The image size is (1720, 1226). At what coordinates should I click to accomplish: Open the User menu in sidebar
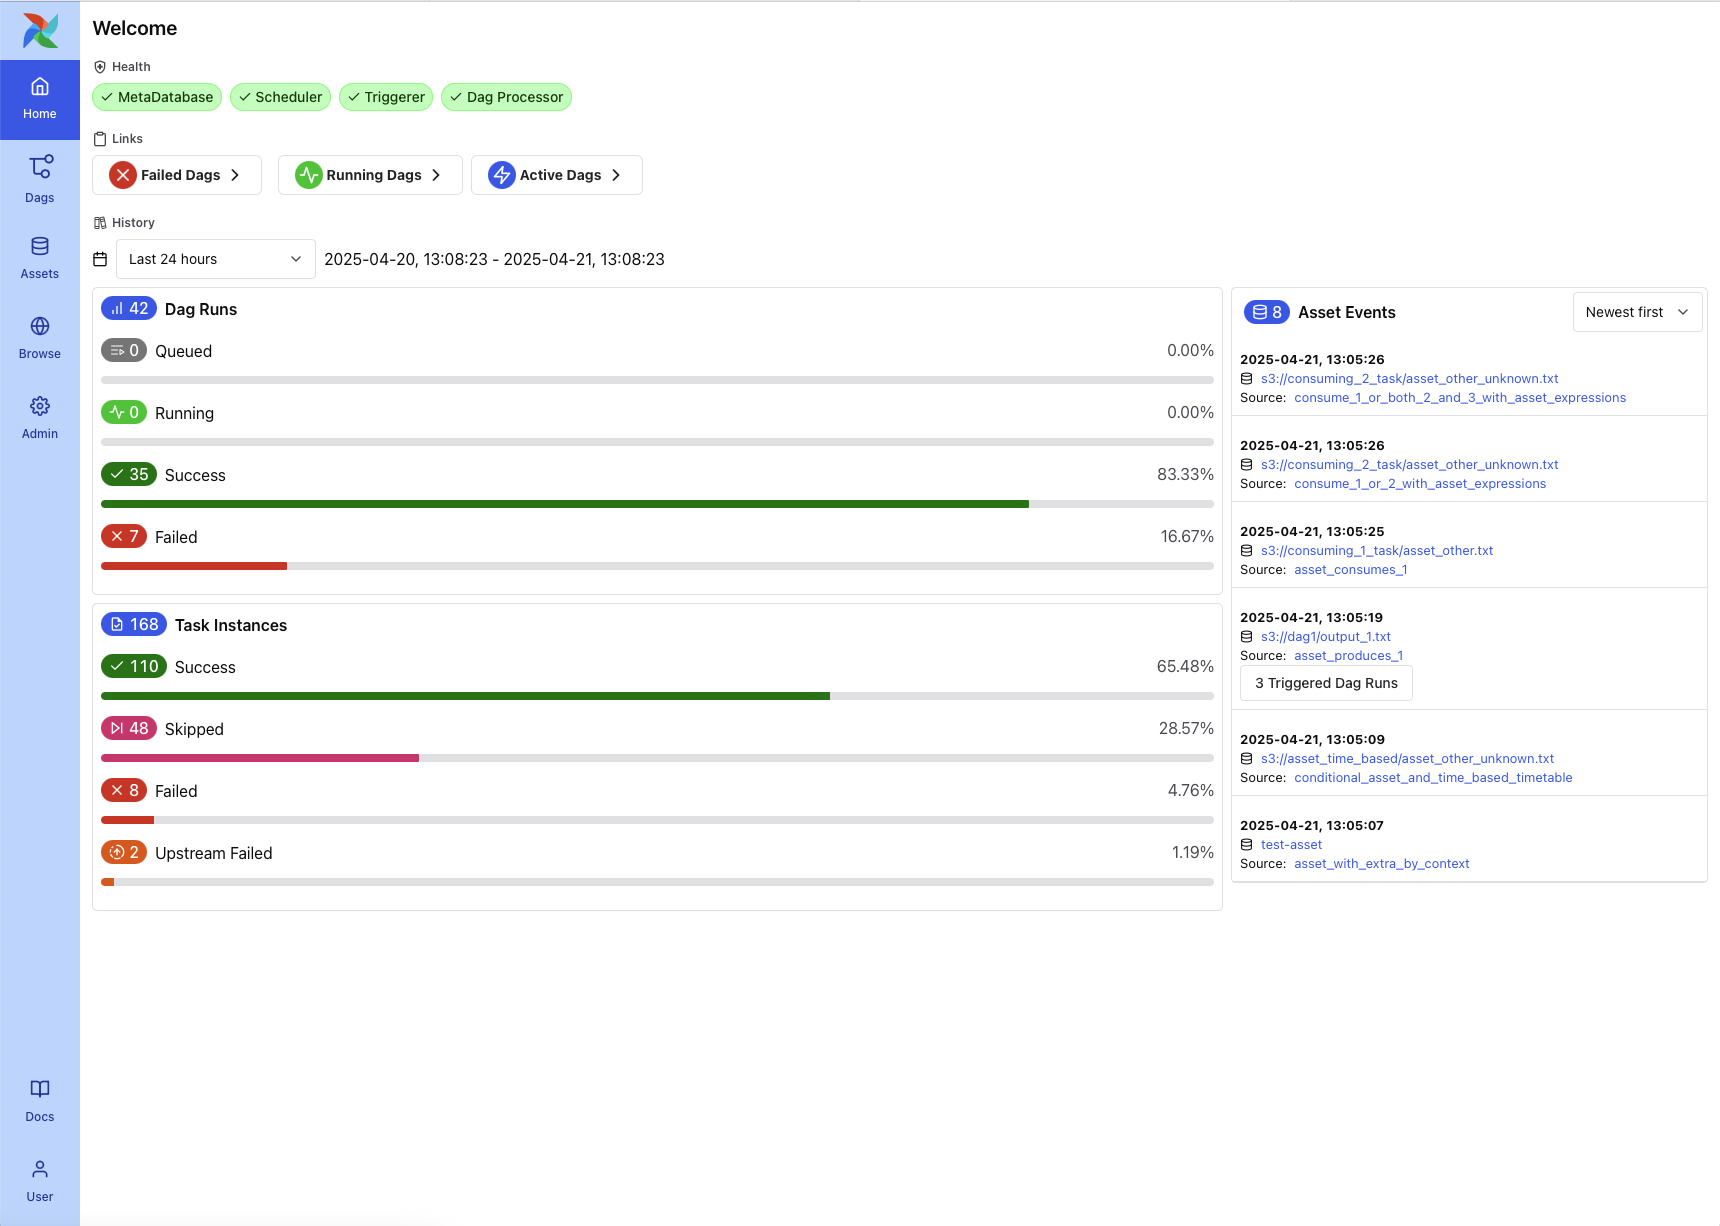(x=39, y=1179)
